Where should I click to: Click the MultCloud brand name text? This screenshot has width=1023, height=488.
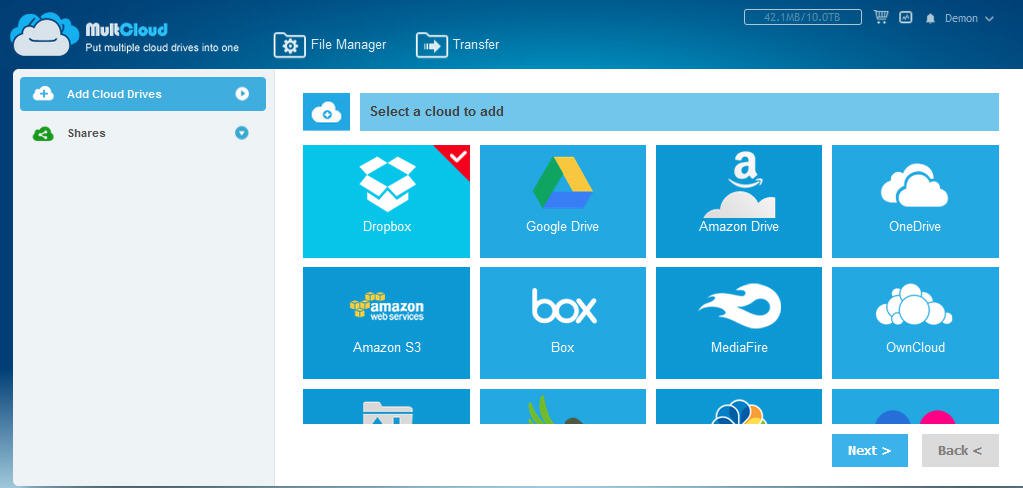coord(126,29)
